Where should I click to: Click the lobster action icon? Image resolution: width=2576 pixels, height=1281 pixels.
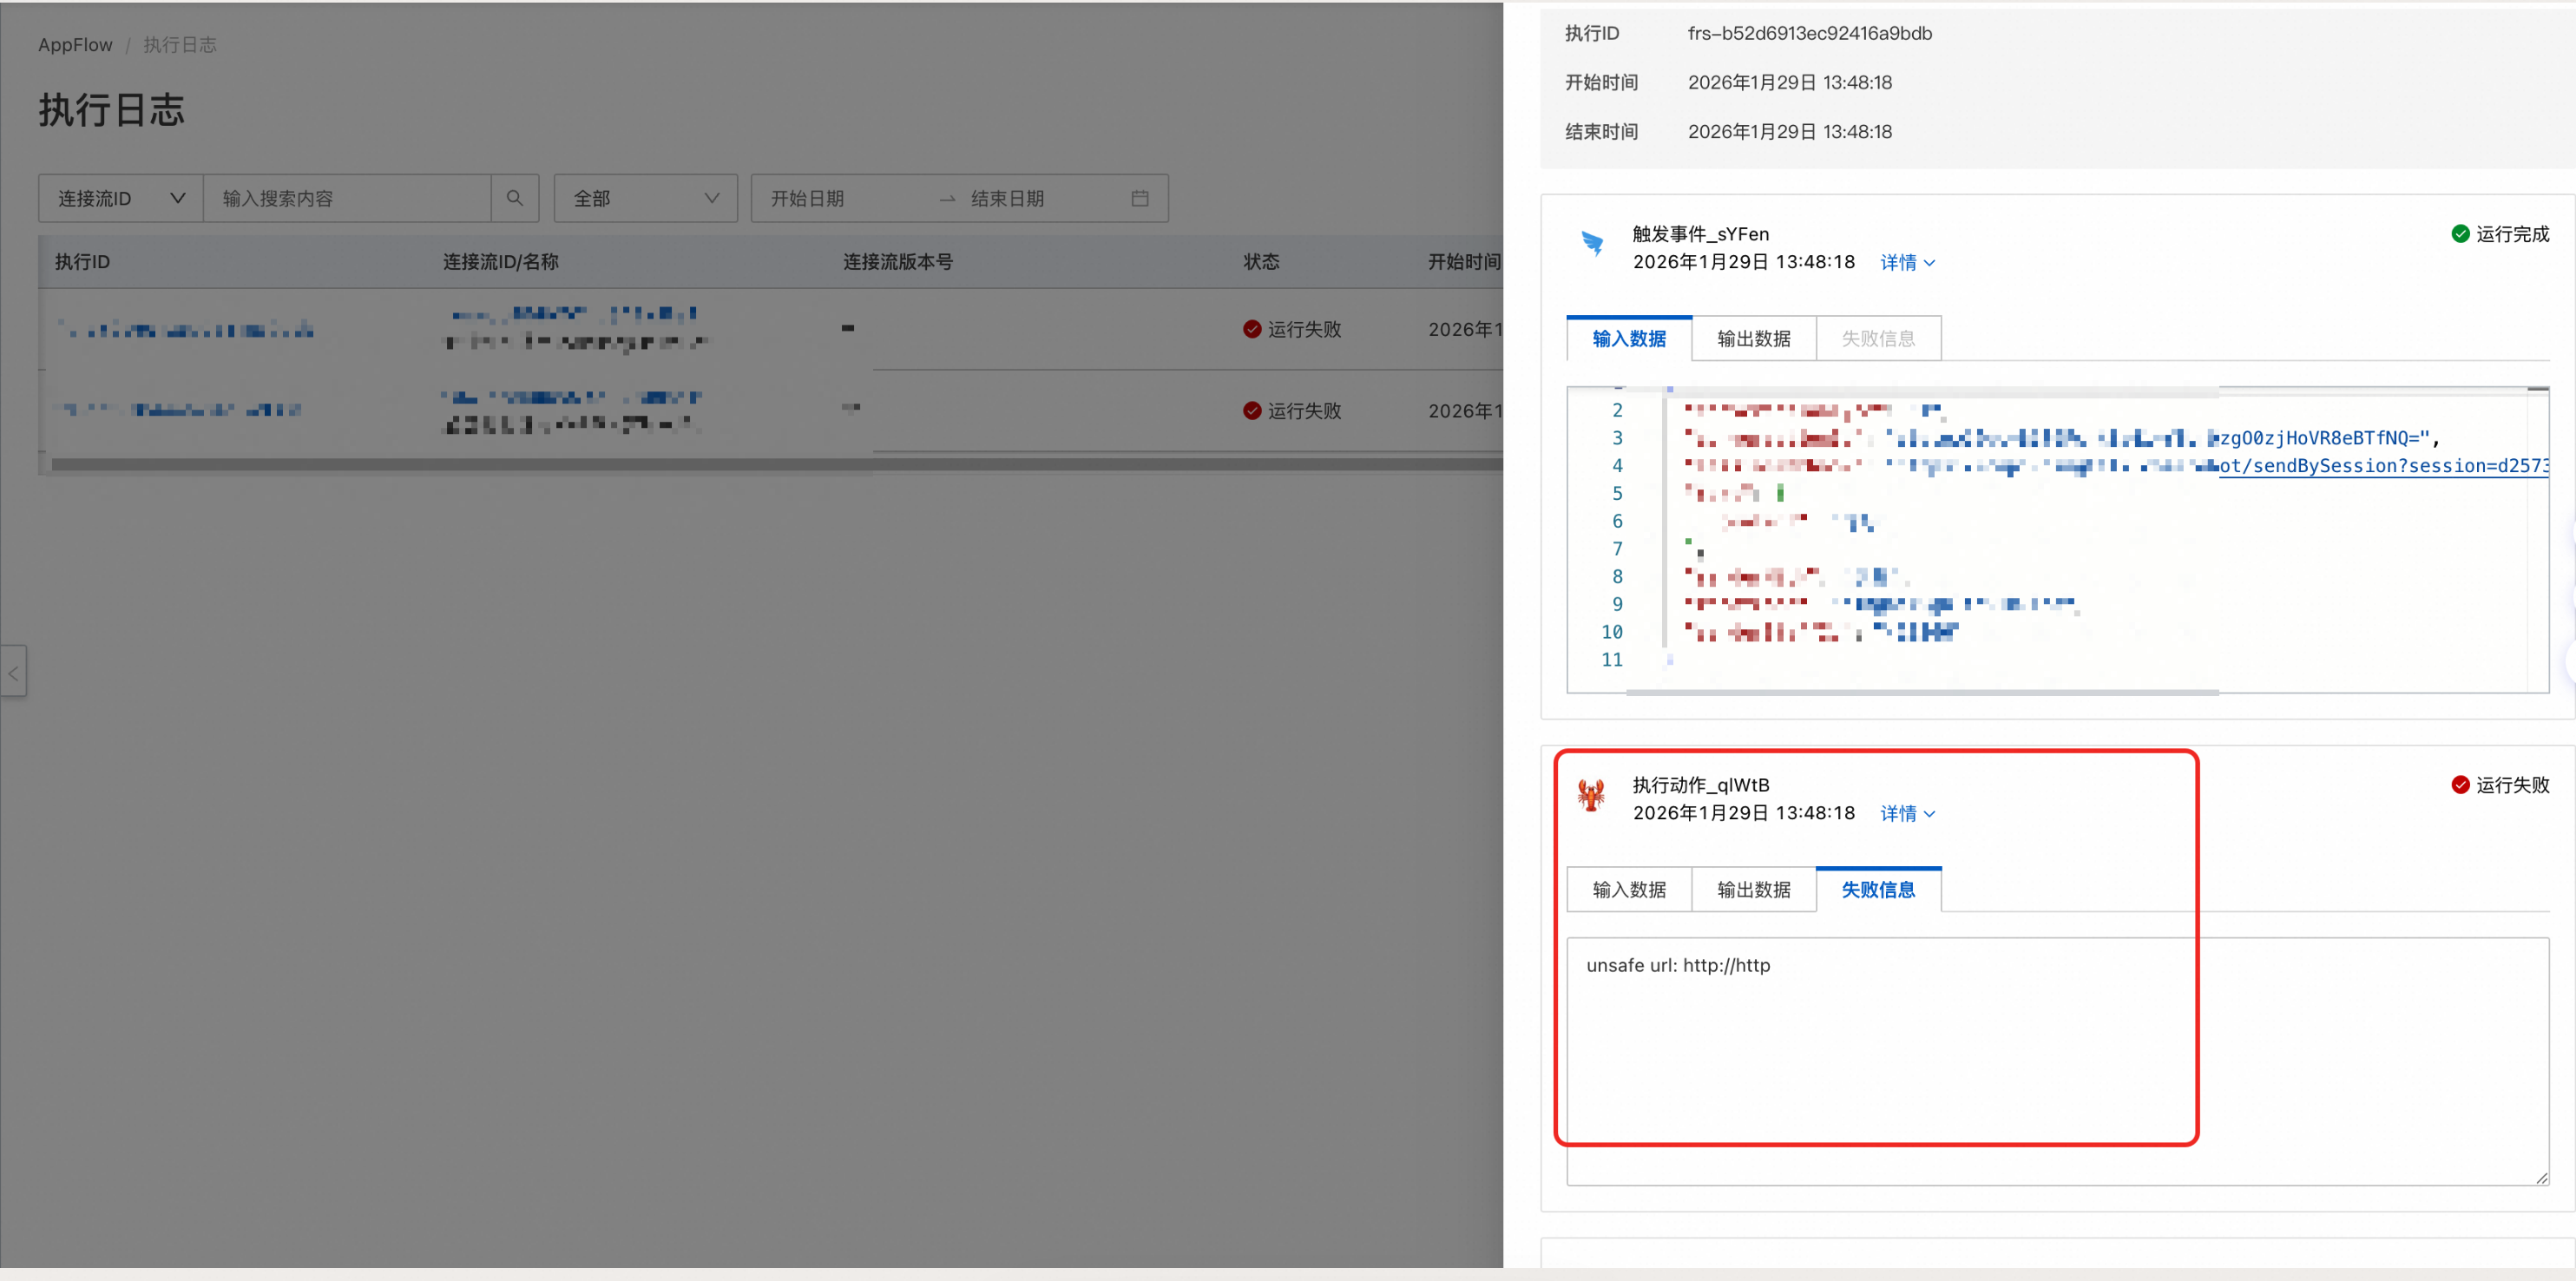(1591, 795)
